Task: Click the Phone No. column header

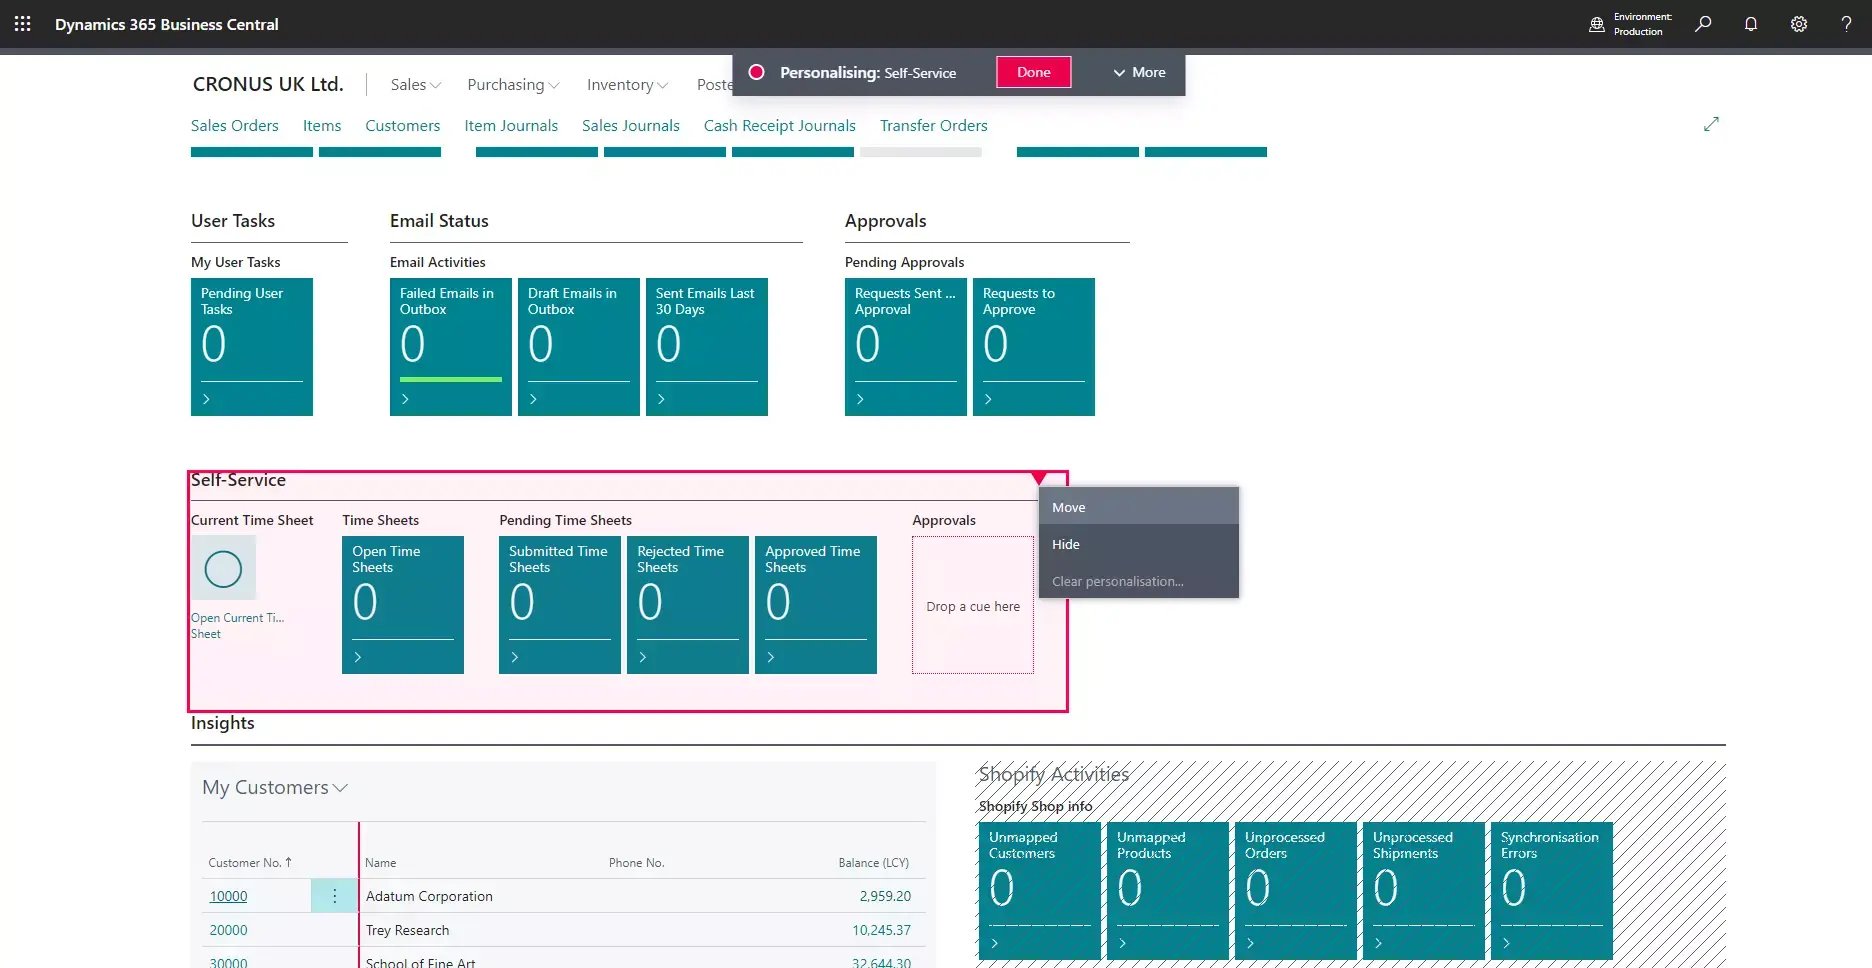Action: pyautogui.click(x=636, y=862)
